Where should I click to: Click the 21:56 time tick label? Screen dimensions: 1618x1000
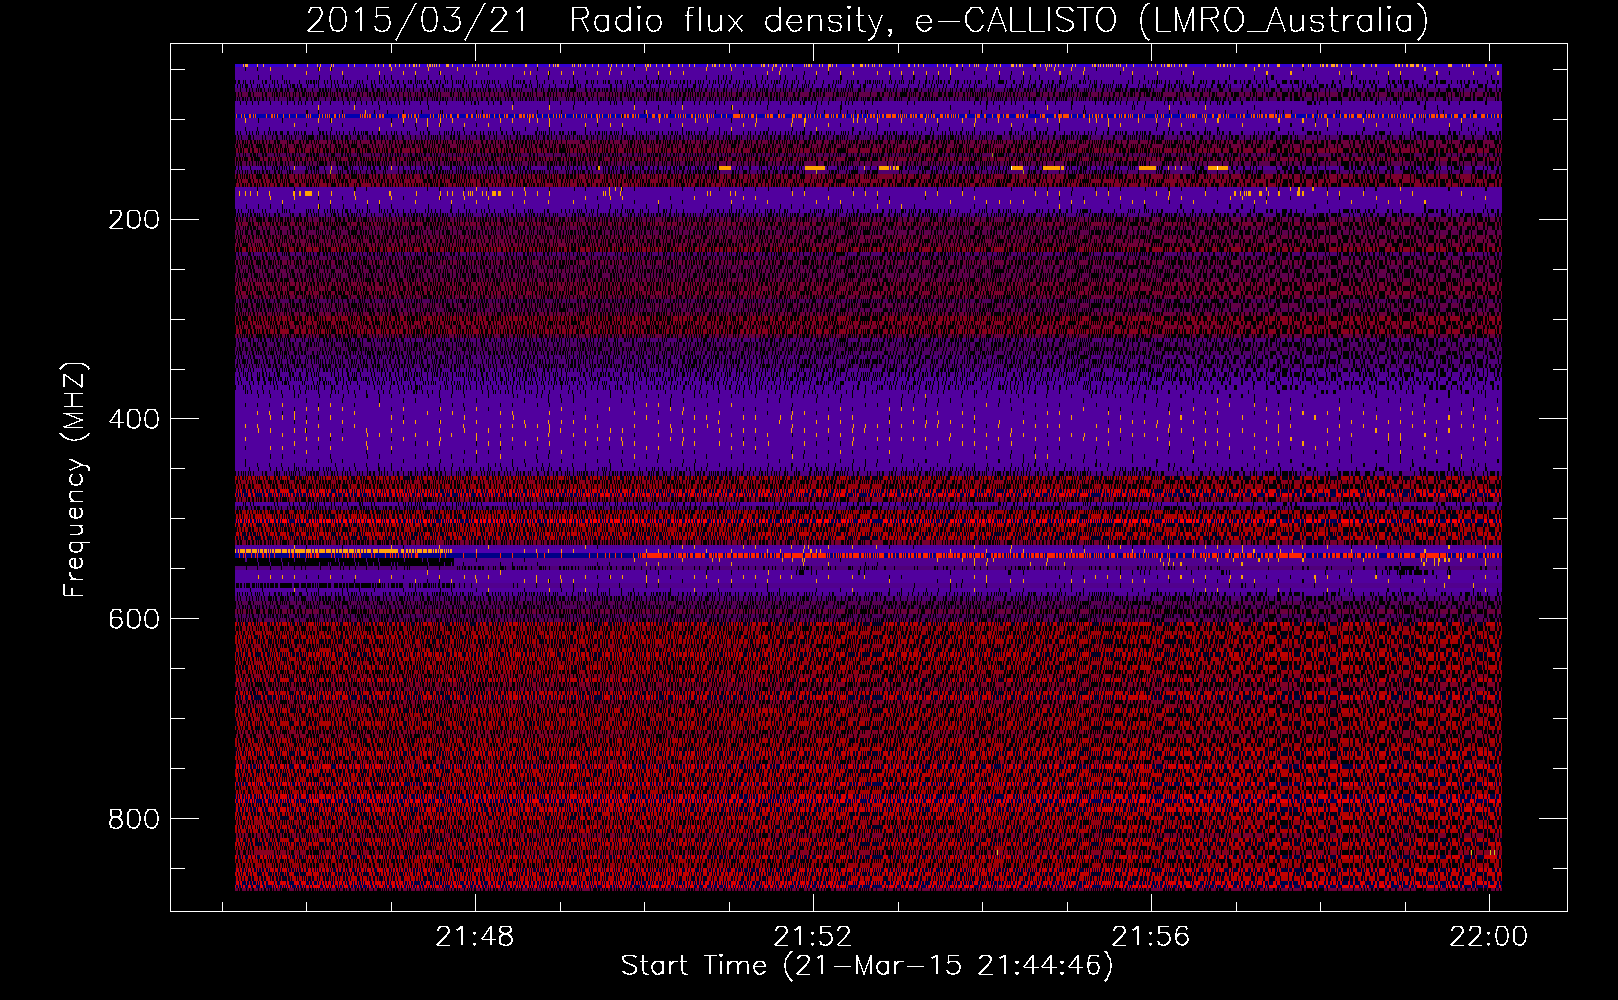(1151, 937)
